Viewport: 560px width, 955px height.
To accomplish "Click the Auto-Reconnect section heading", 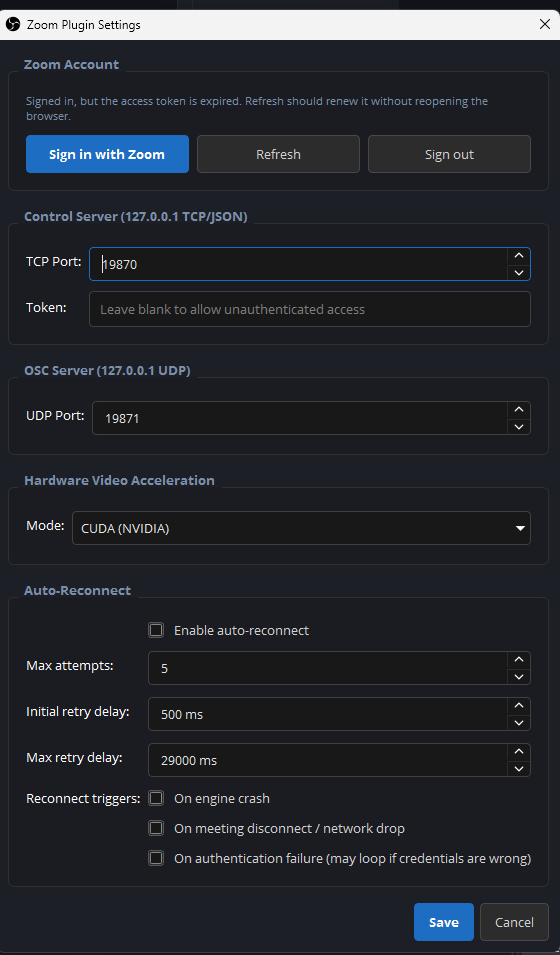I will [x=77, y=590].
